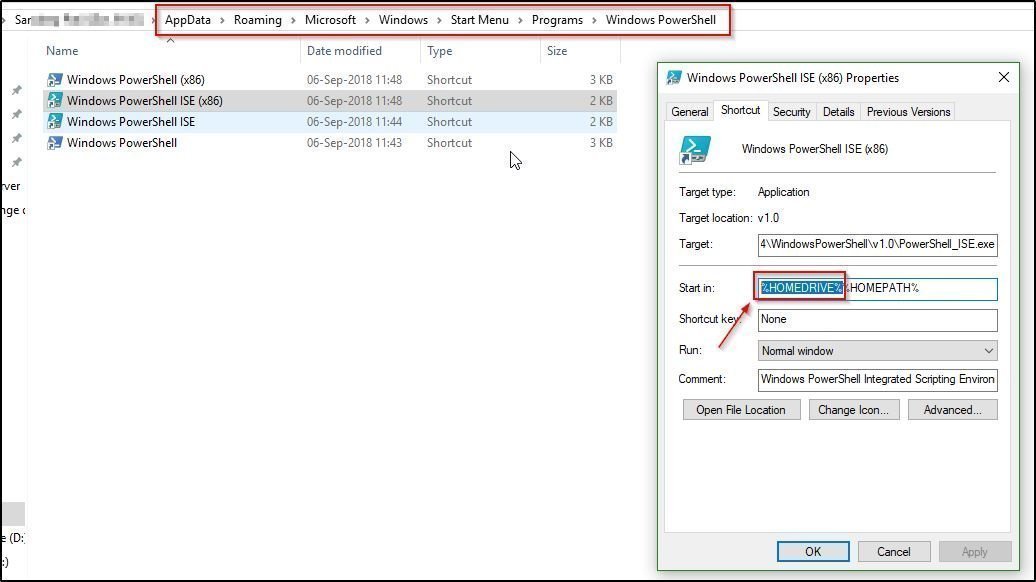Select the Windows PowerShell (x86) shortcut icon
The width and height of the screenshot is (1036, 582).
coord(55,80)
